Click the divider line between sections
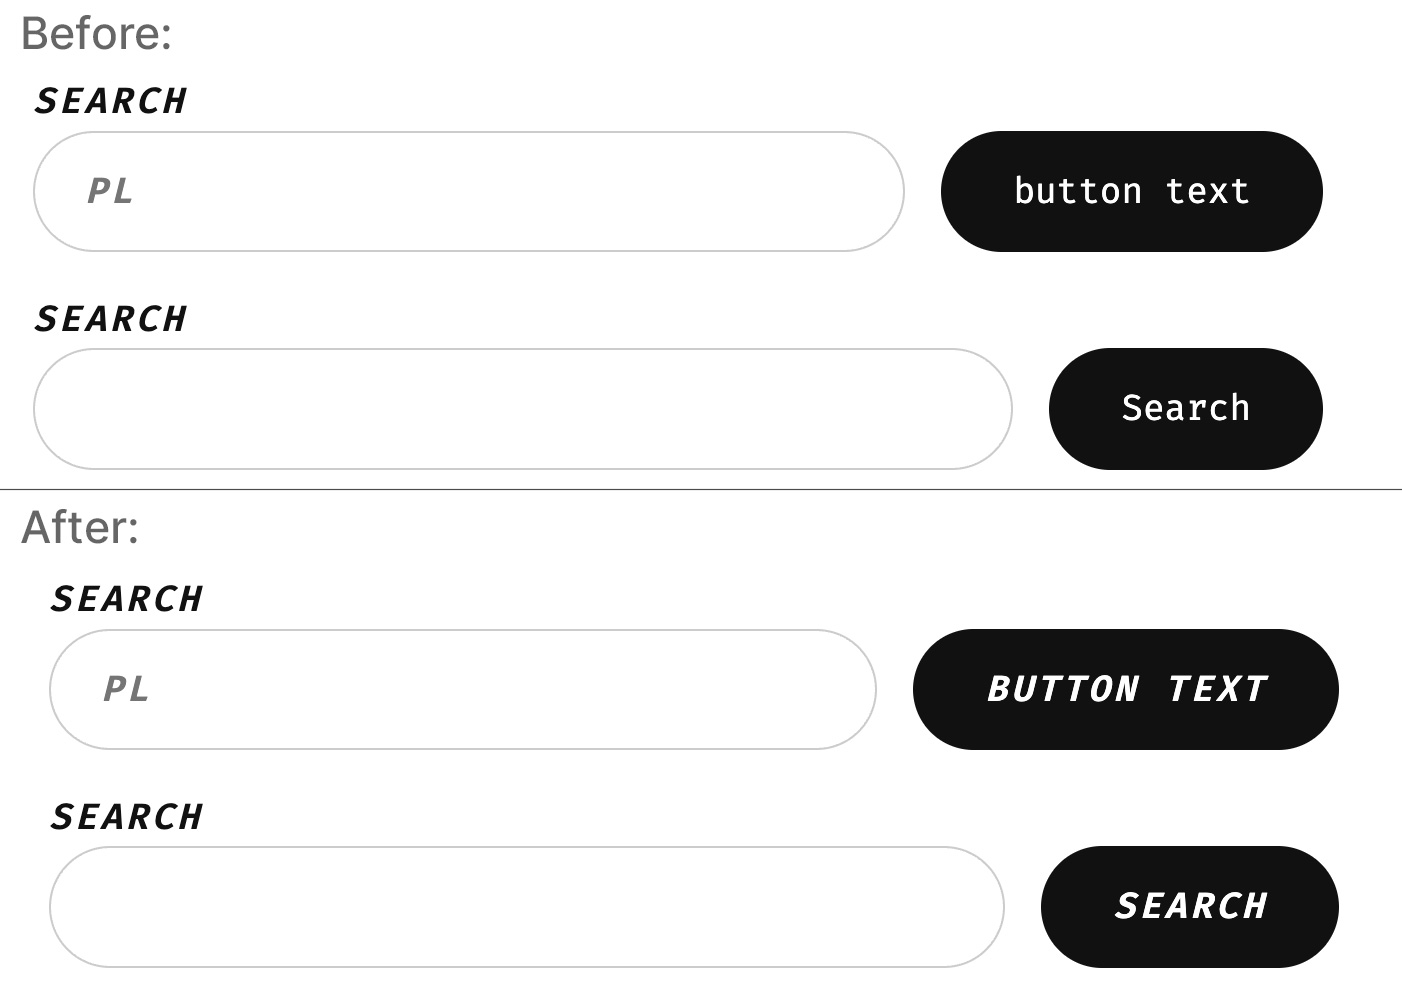The image size is (1402, 1000). pyautogui.click(x=700, y=487)
